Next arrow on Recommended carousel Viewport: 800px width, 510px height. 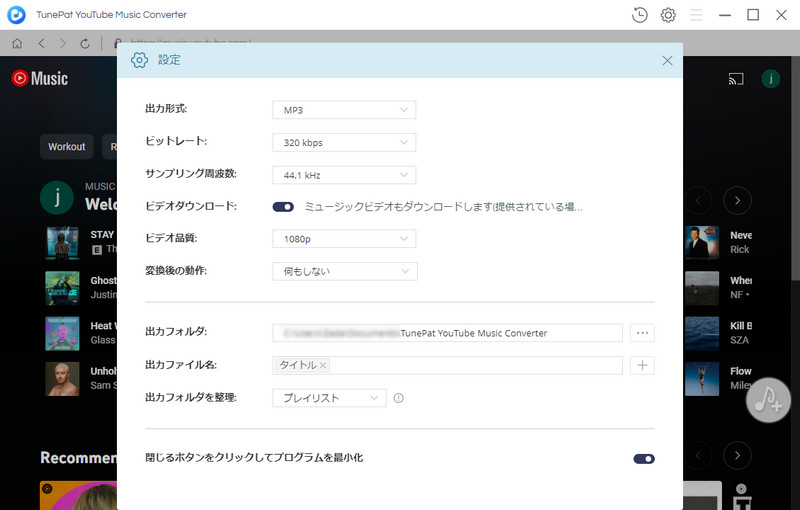(x=737, y=455)
